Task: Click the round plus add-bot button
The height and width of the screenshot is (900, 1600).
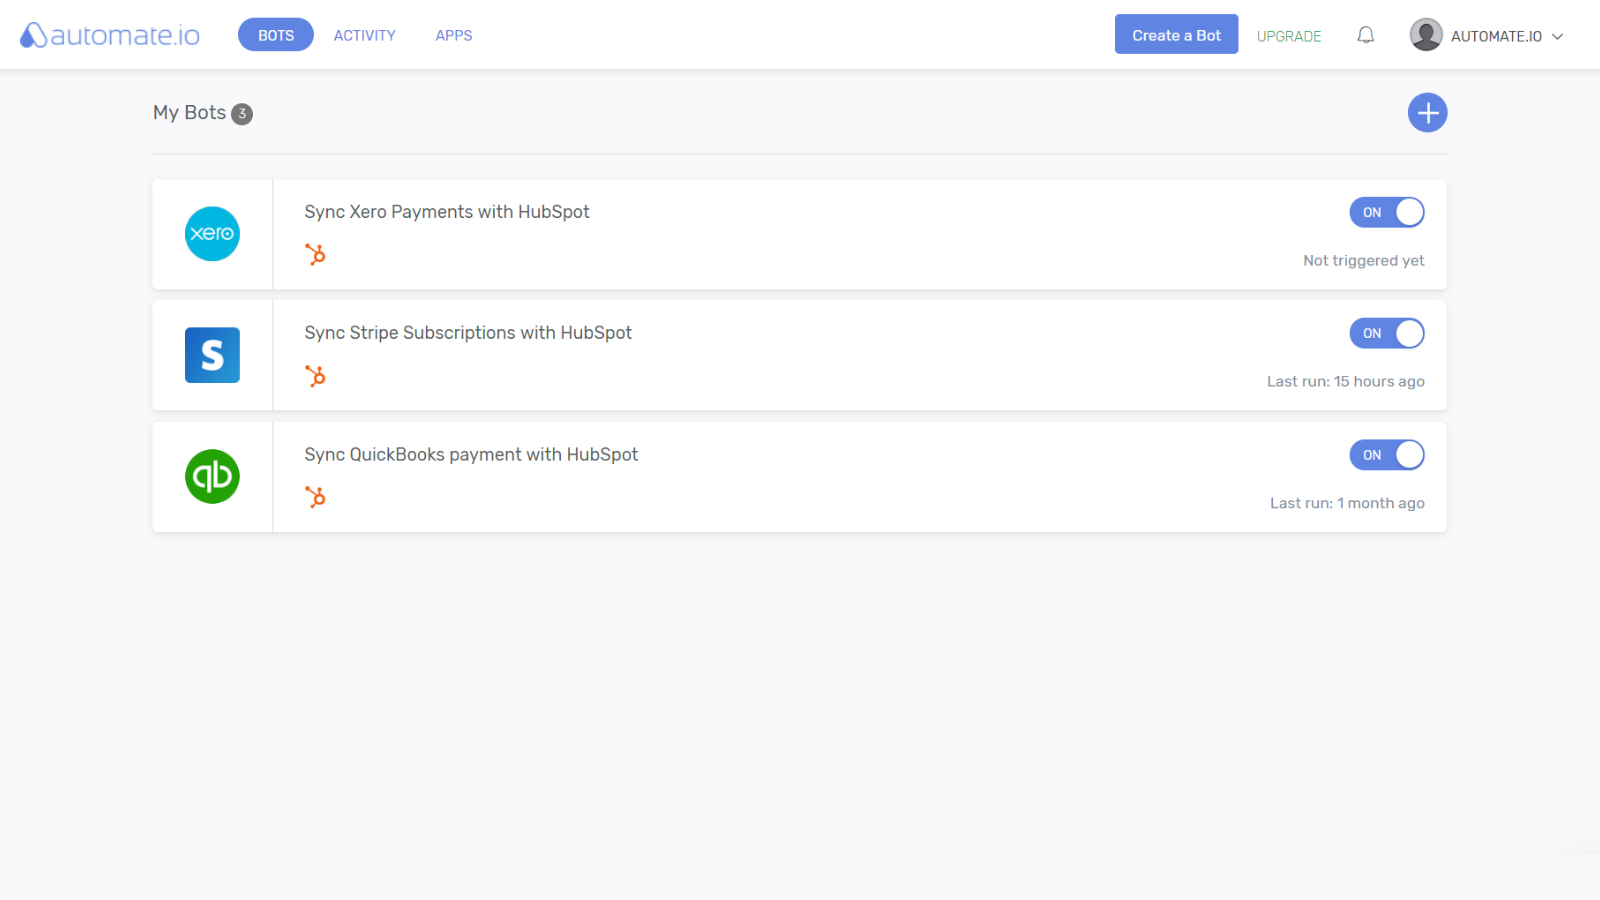Action: click(x=1427, y=113)
